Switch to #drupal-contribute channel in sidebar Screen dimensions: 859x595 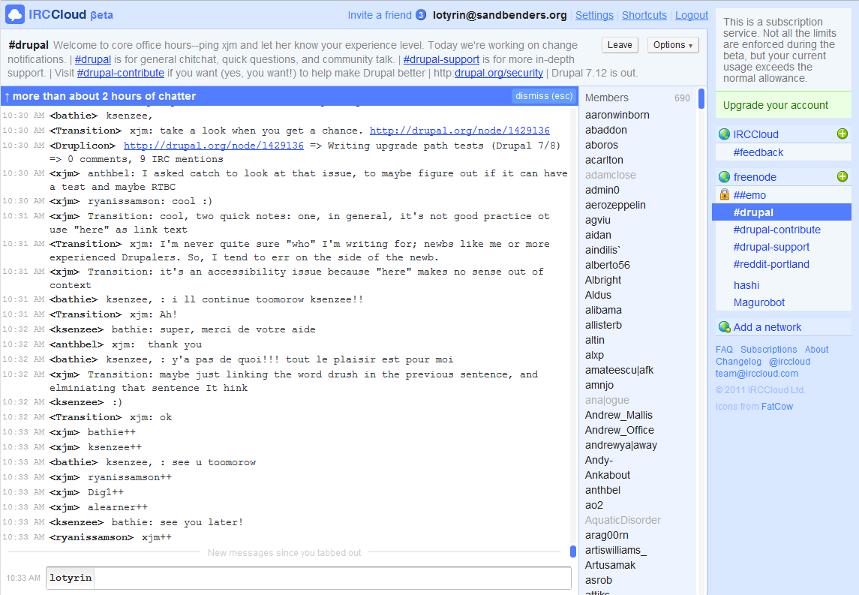click(777, 230)
